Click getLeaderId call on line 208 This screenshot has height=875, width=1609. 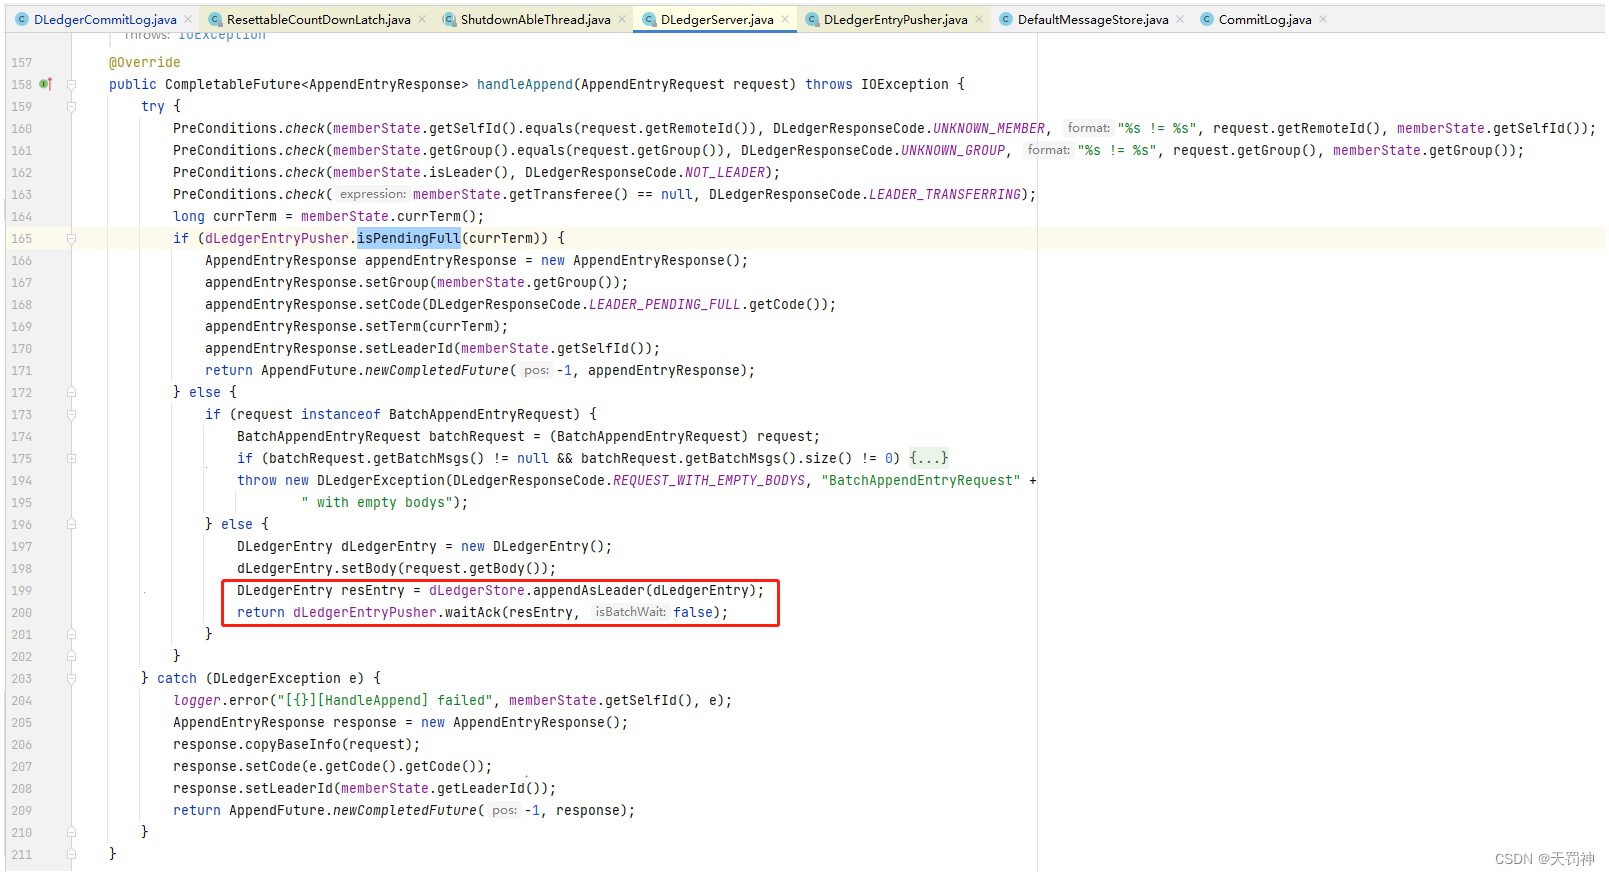coord(481,788)
